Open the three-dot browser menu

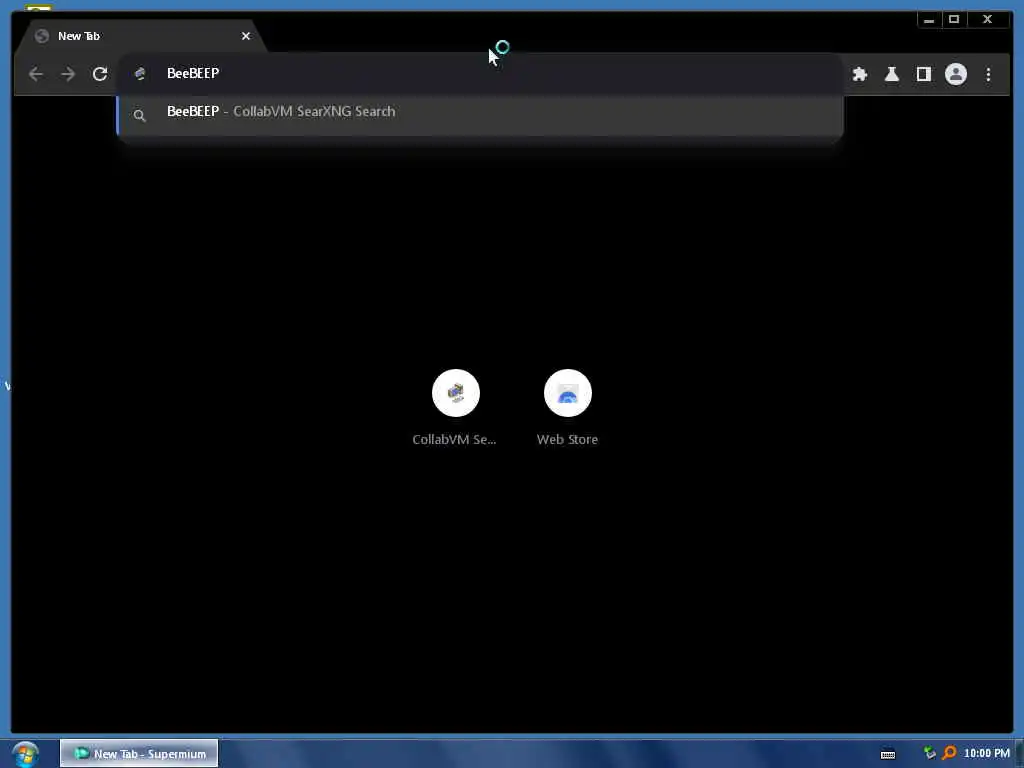coord(988,74)
